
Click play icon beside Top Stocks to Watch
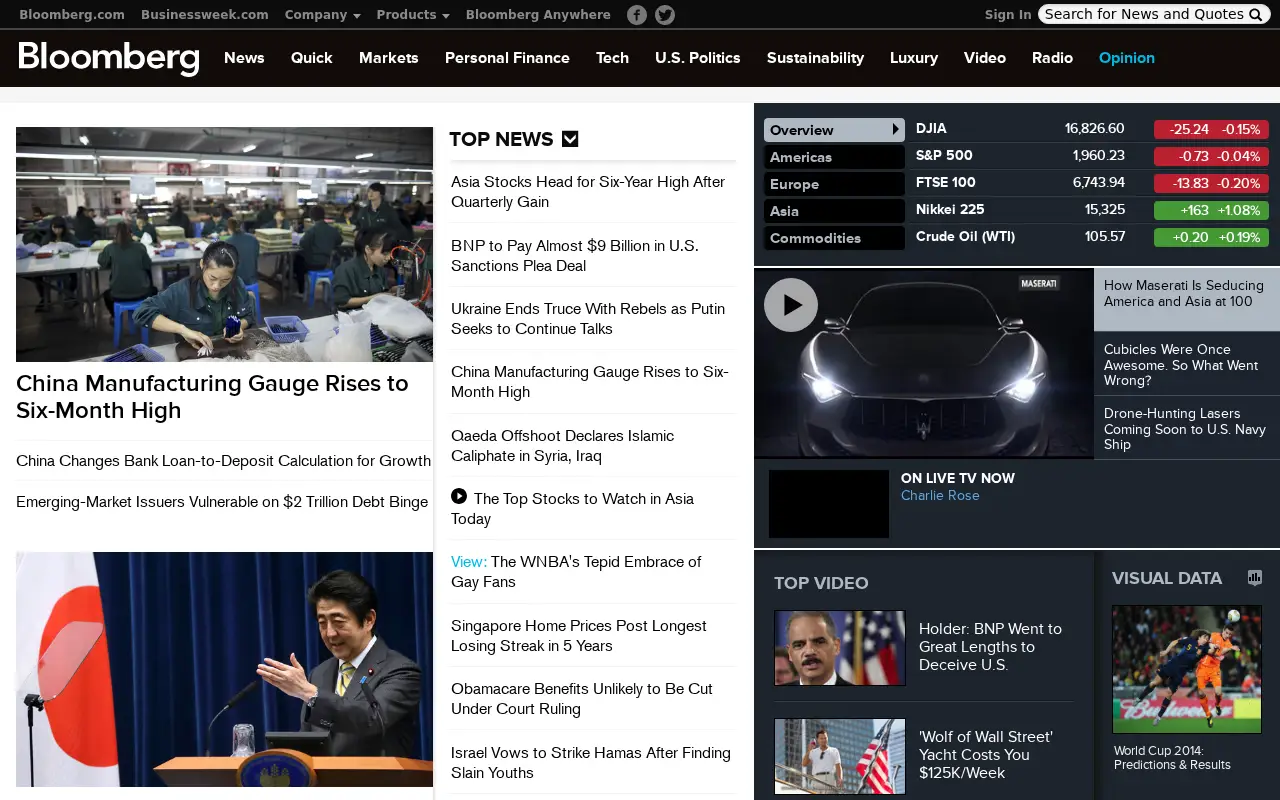(x=459, y=496)
